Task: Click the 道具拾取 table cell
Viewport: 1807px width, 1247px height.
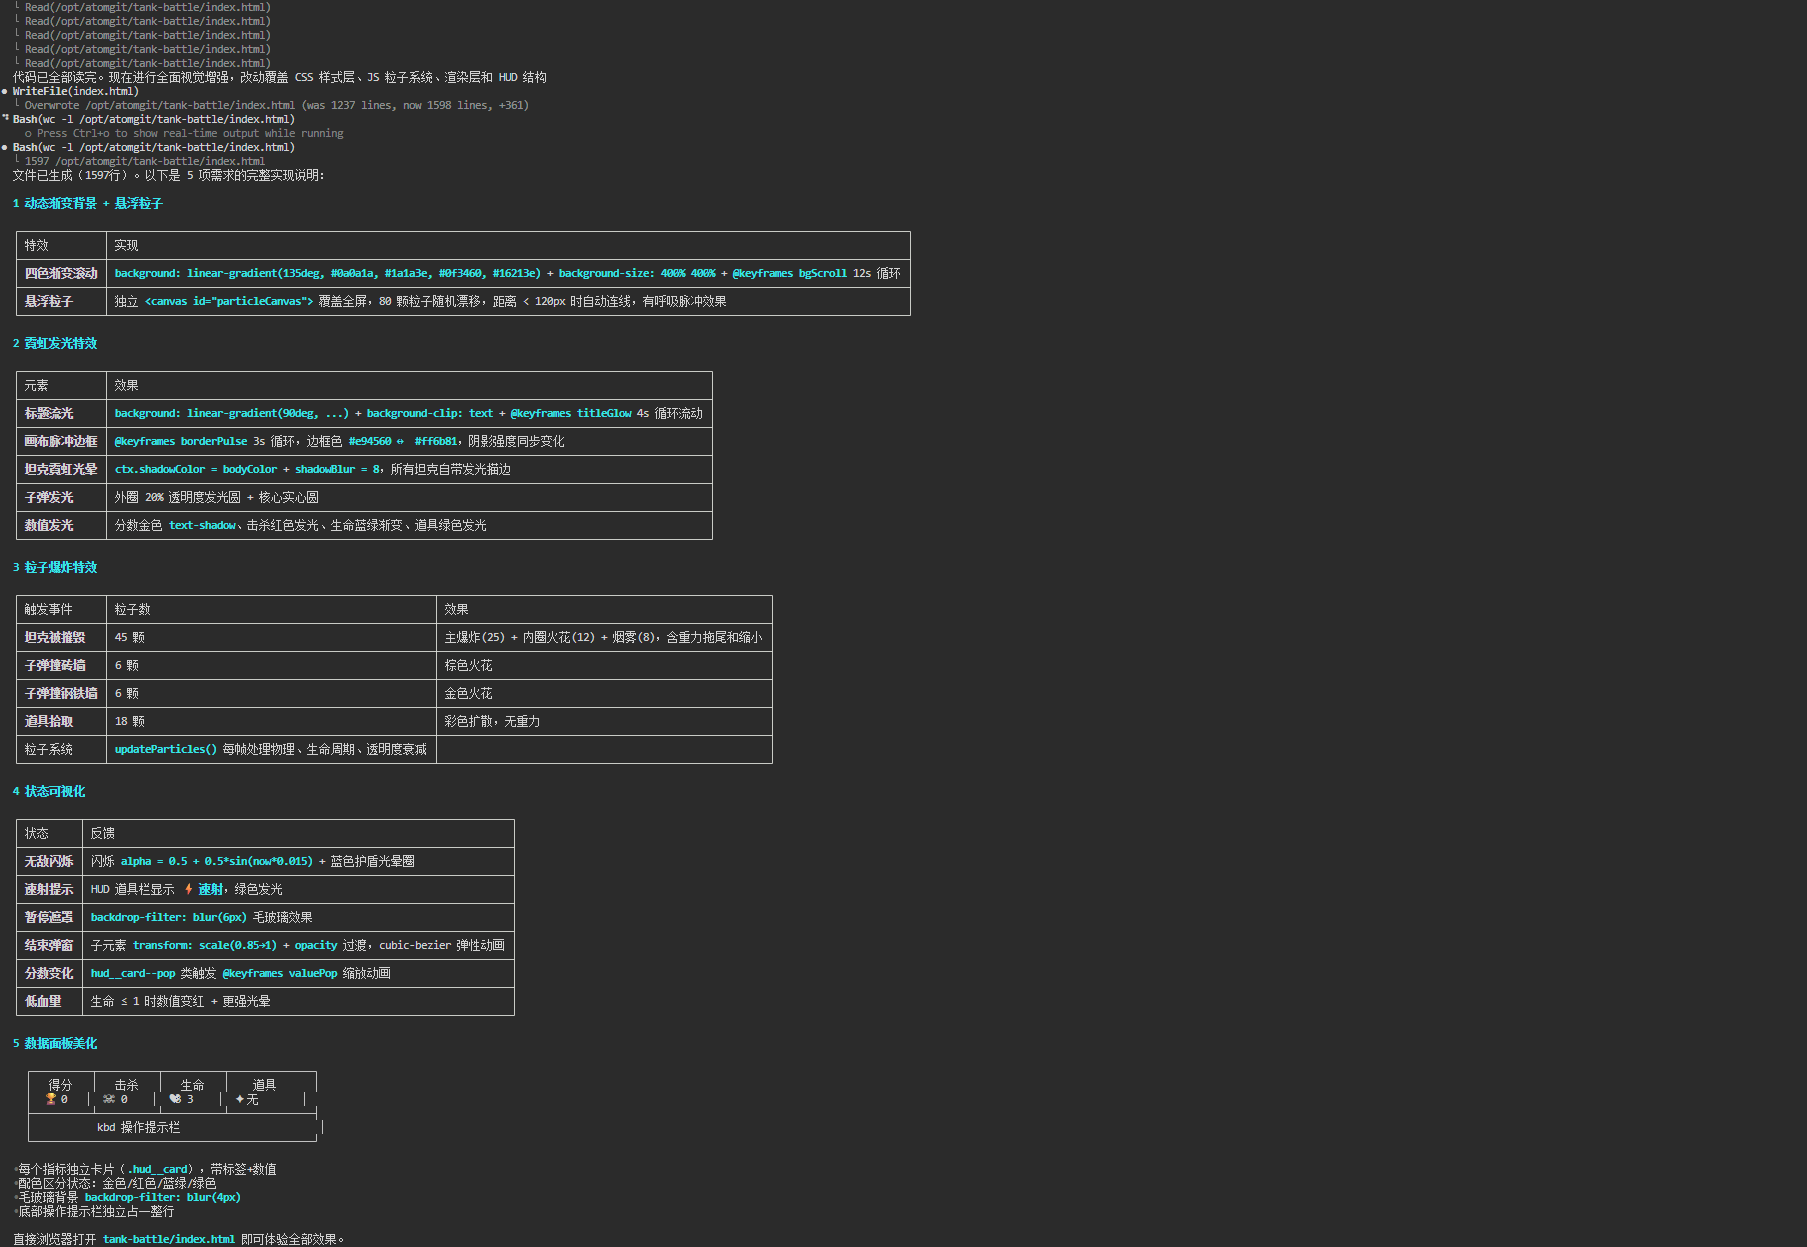Action: [x=61, y=721]
